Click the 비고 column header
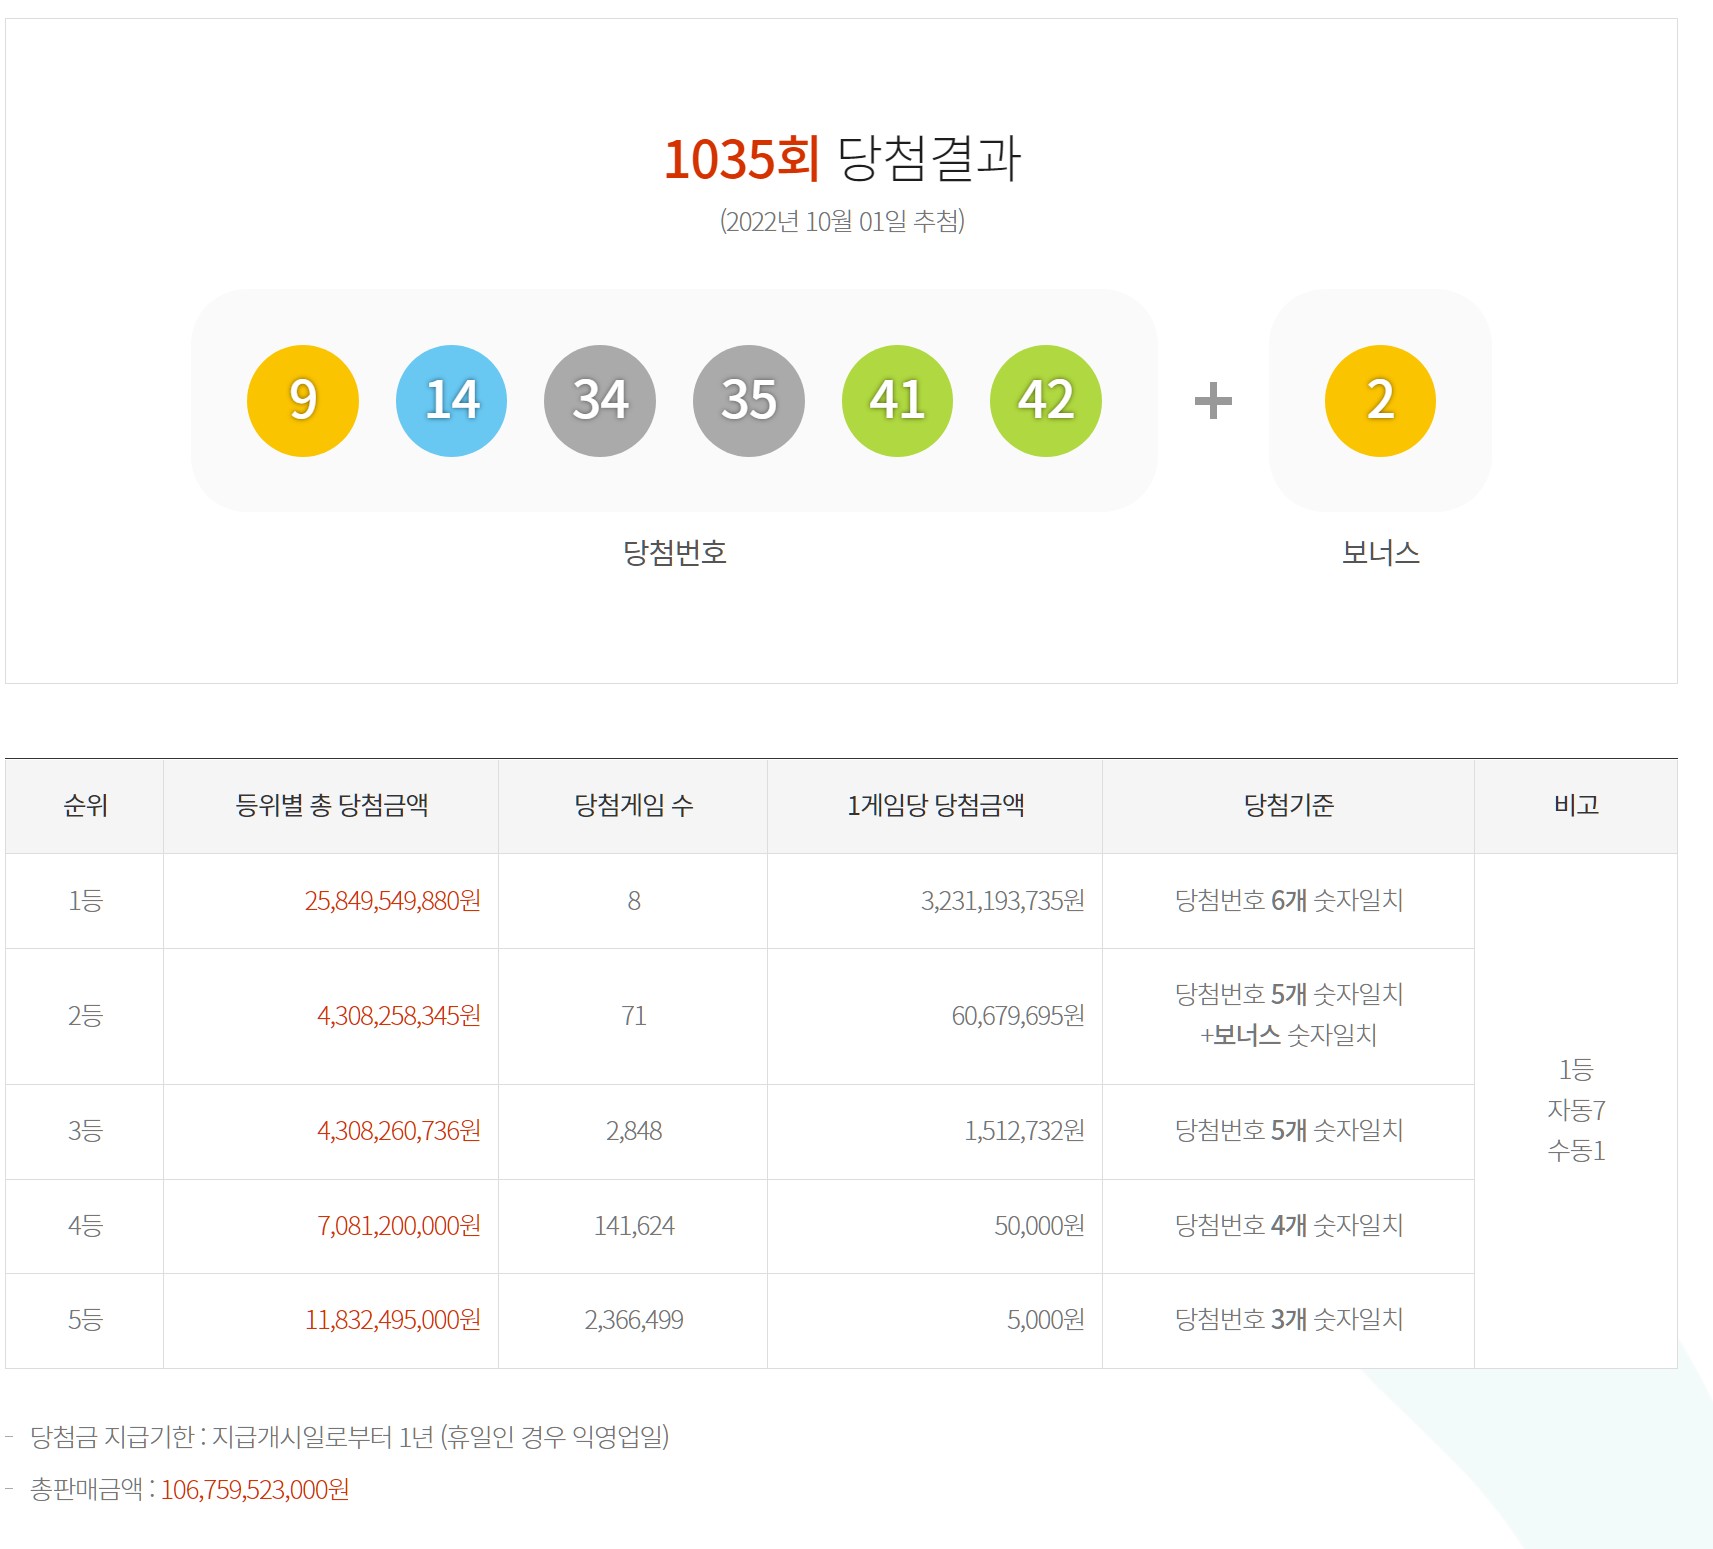The width and height of the screenshot is (1713, 1549). (x=1576, y=805)
